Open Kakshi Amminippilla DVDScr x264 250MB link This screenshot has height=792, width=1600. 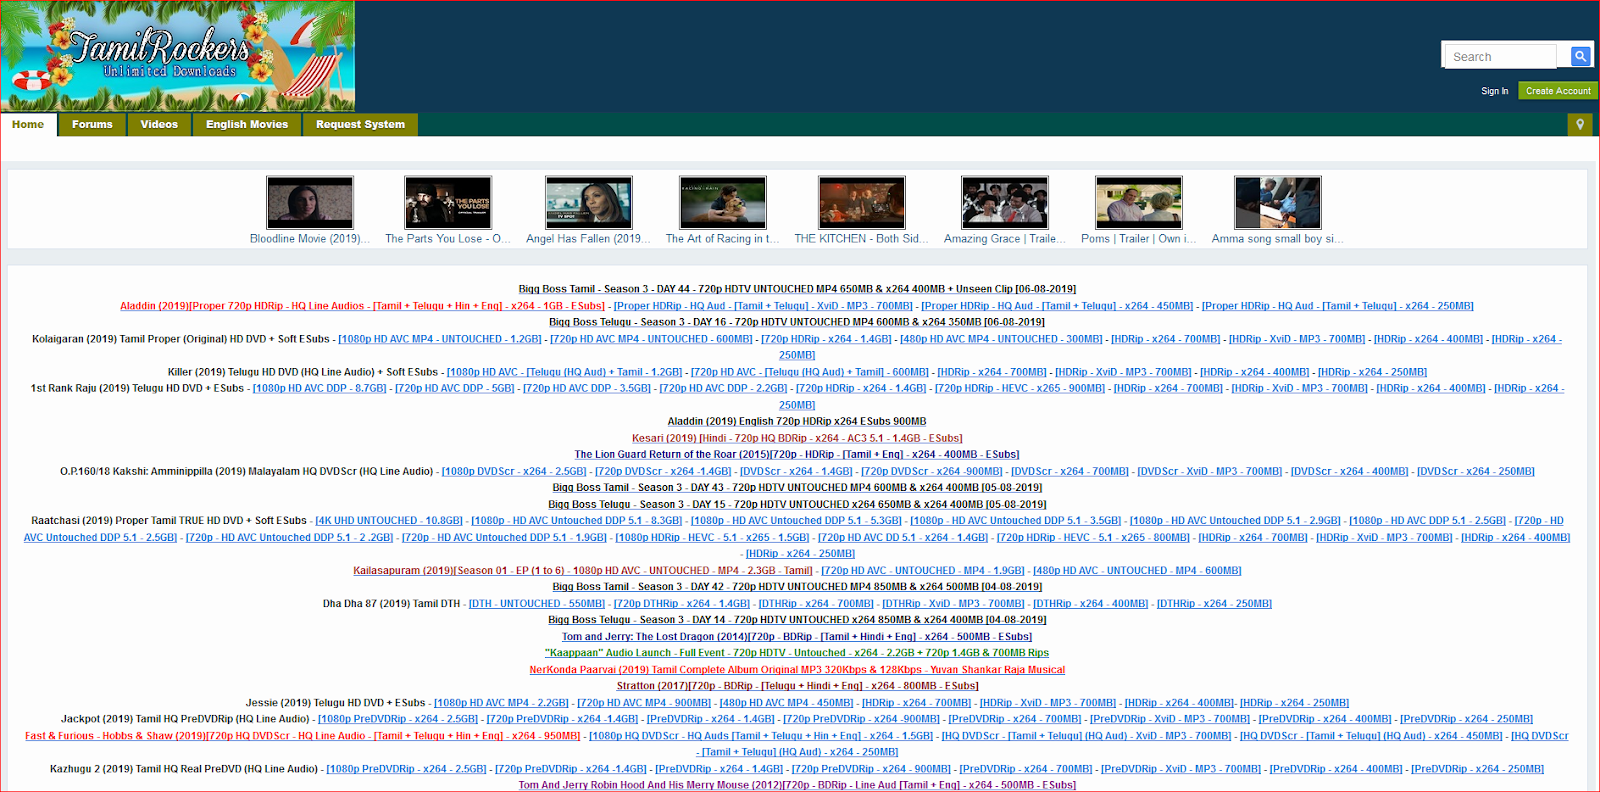1476,471
